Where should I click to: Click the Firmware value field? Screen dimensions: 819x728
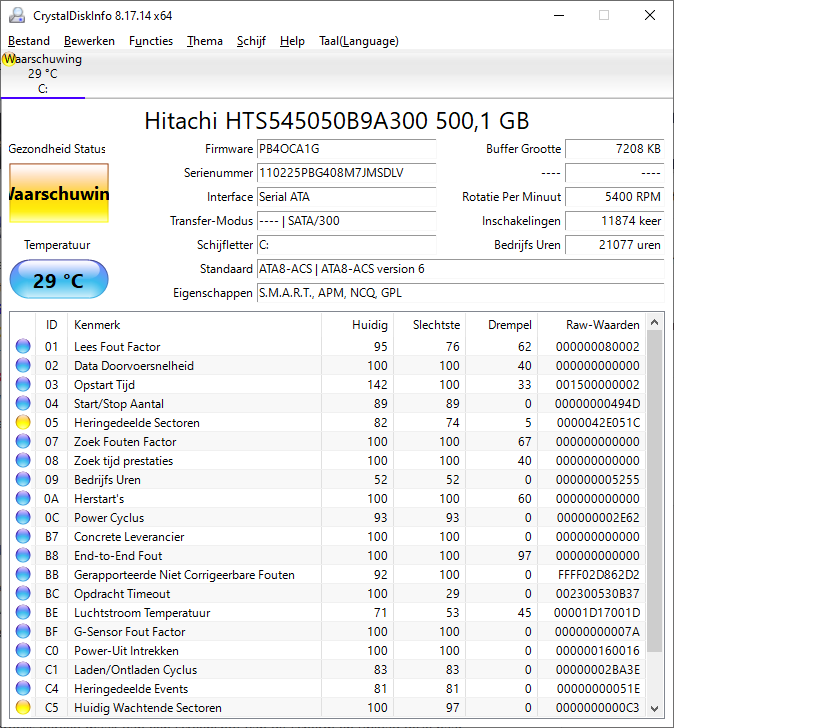[x=346, y=149]
